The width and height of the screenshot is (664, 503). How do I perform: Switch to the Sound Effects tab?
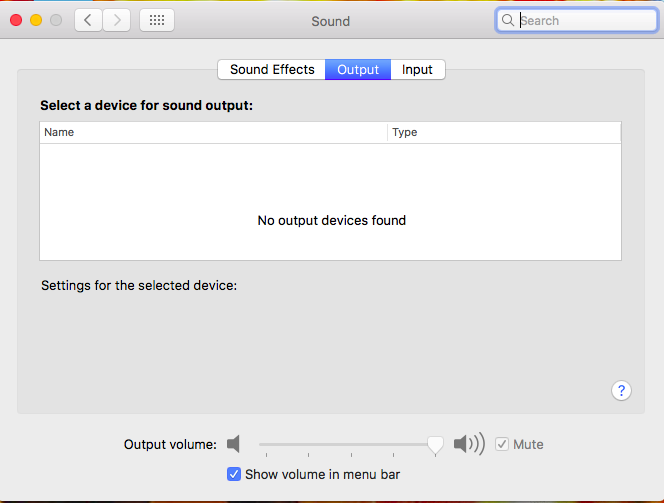272,69
